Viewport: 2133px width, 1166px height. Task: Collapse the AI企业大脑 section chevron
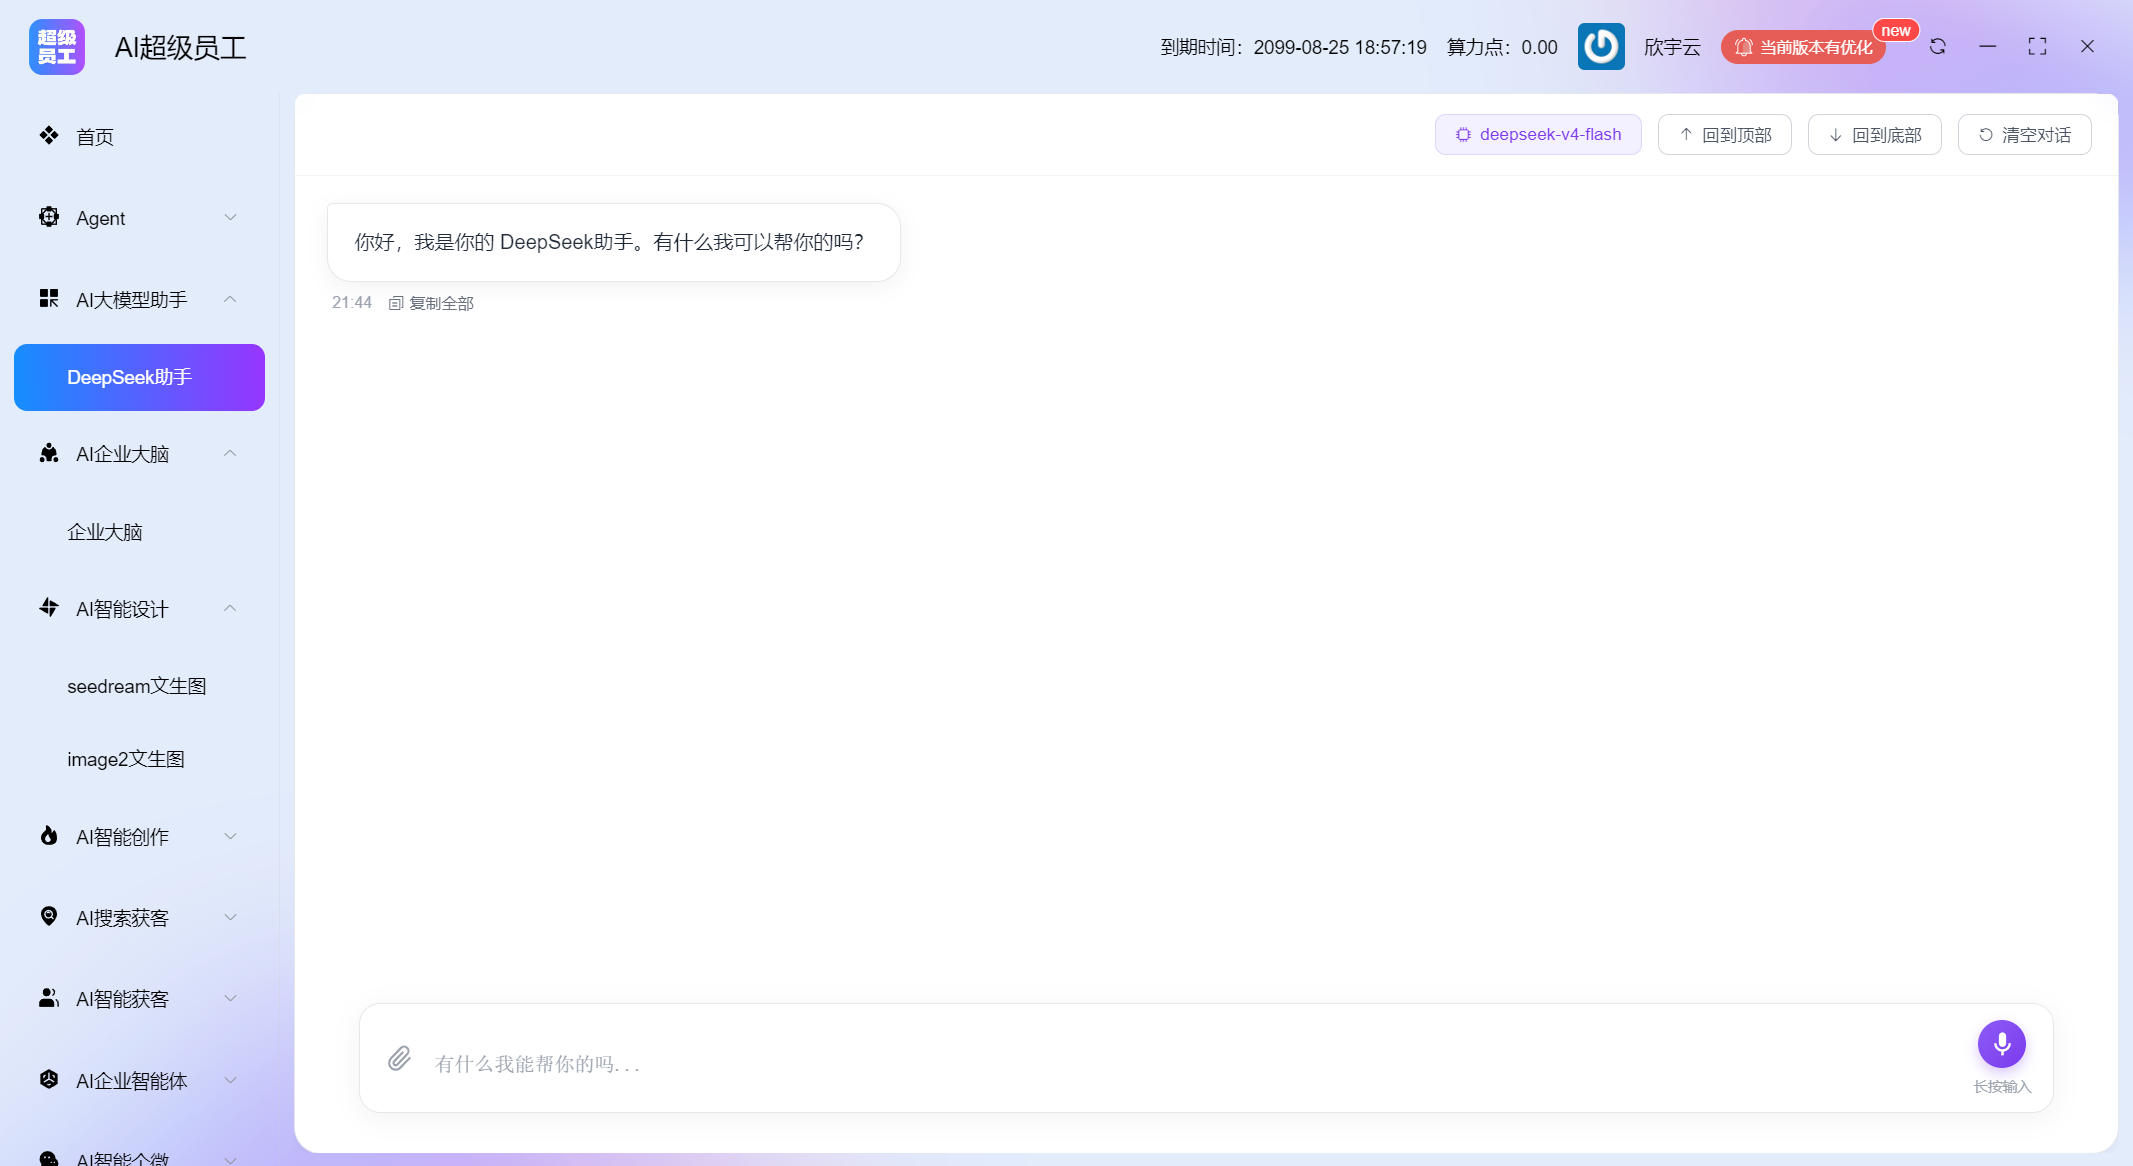tap(231, 453)
